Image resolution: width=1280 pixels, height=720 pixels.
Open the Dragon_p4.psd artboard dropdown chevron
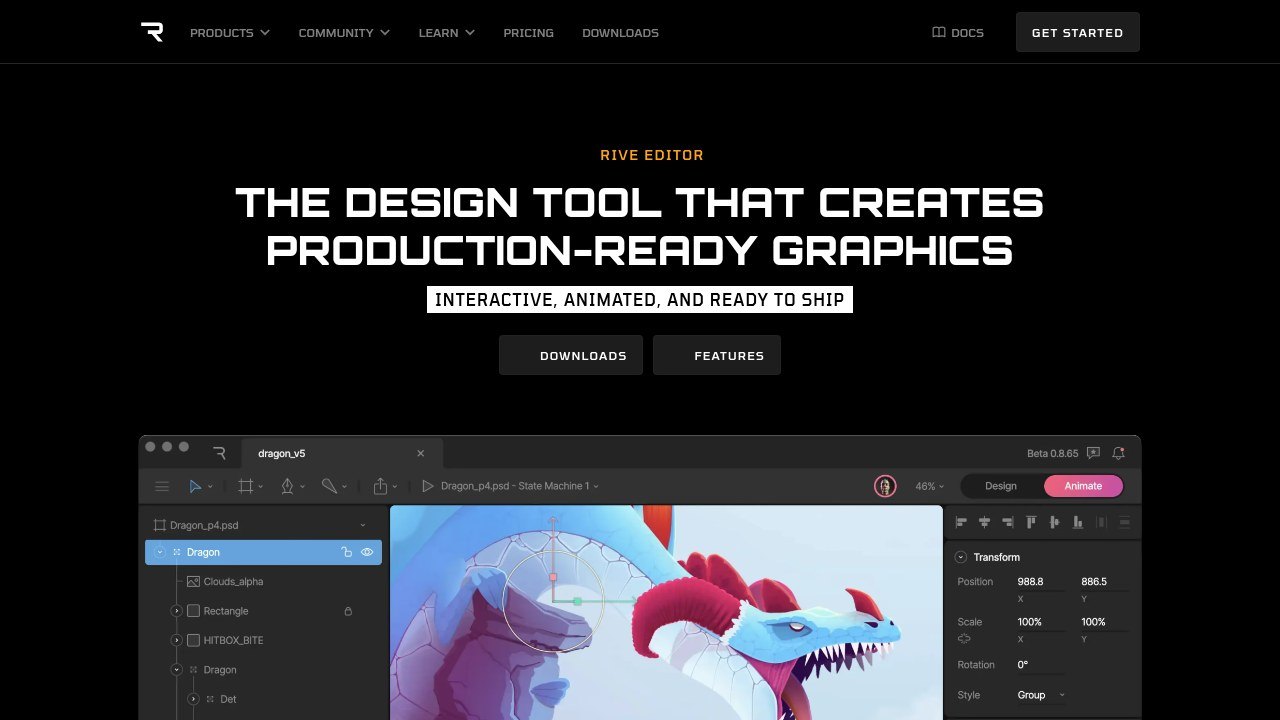coord(363,525)
